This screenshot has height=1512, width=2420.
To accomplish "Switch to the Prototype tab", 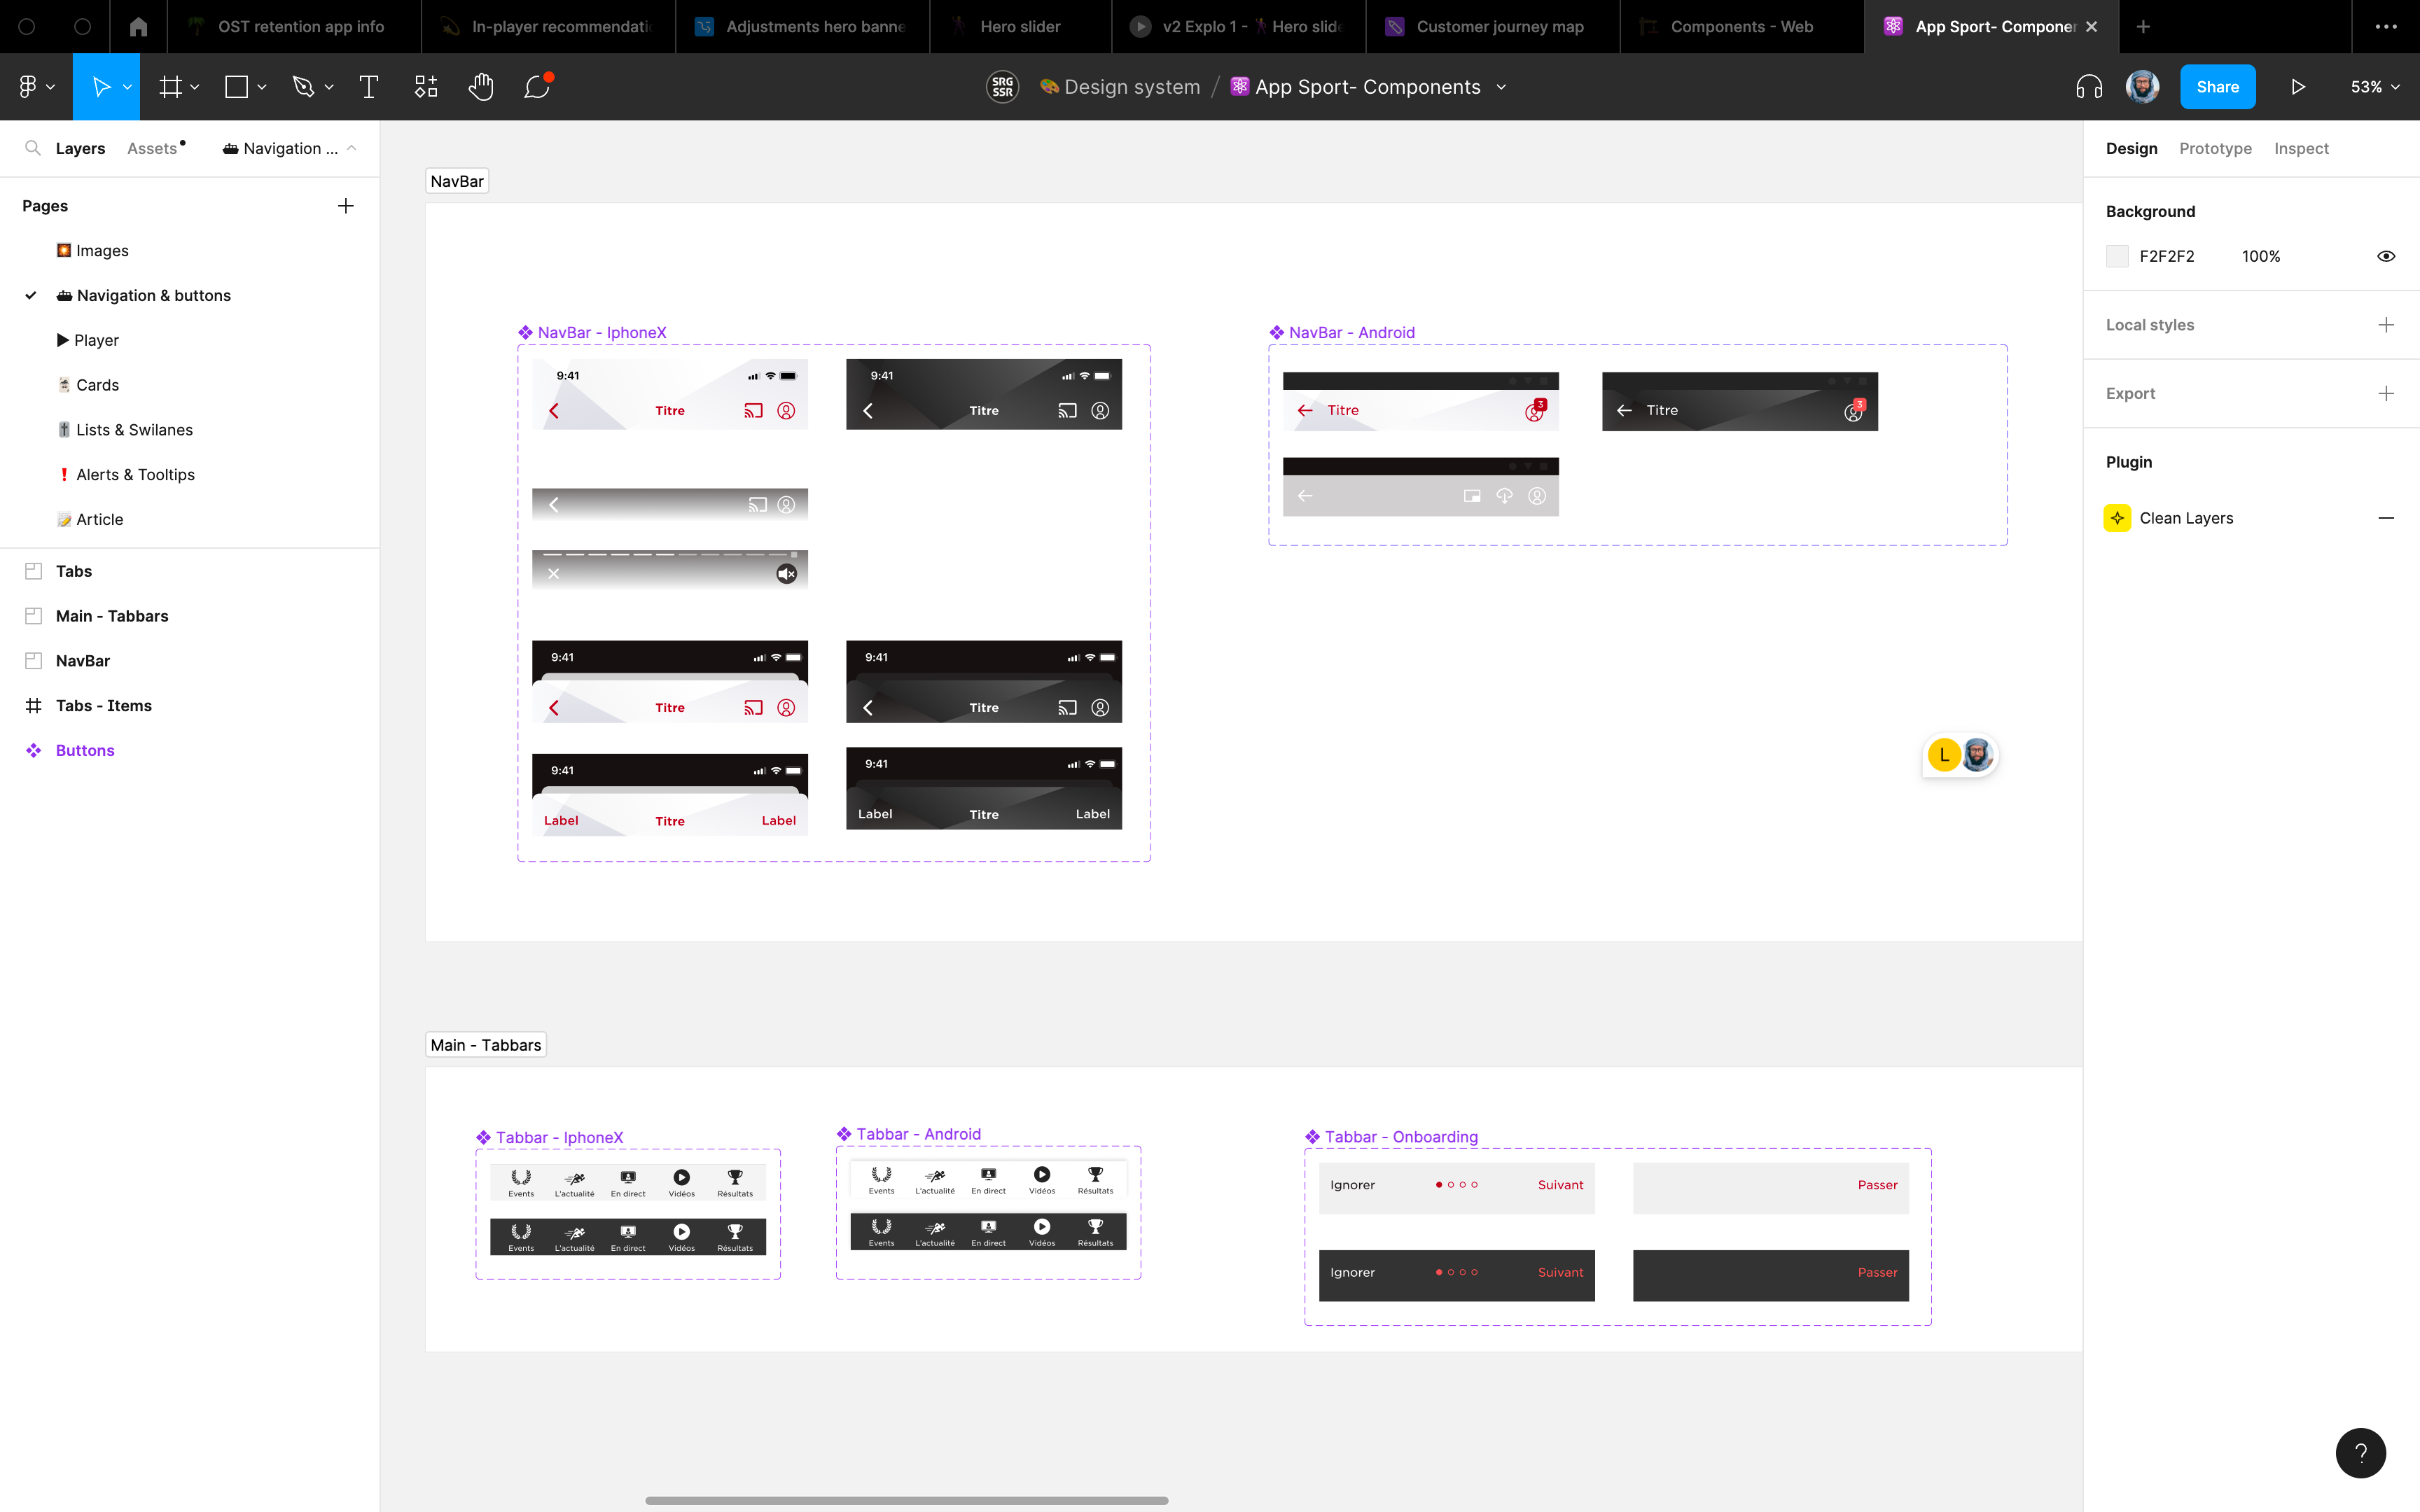I will 2215,148.
